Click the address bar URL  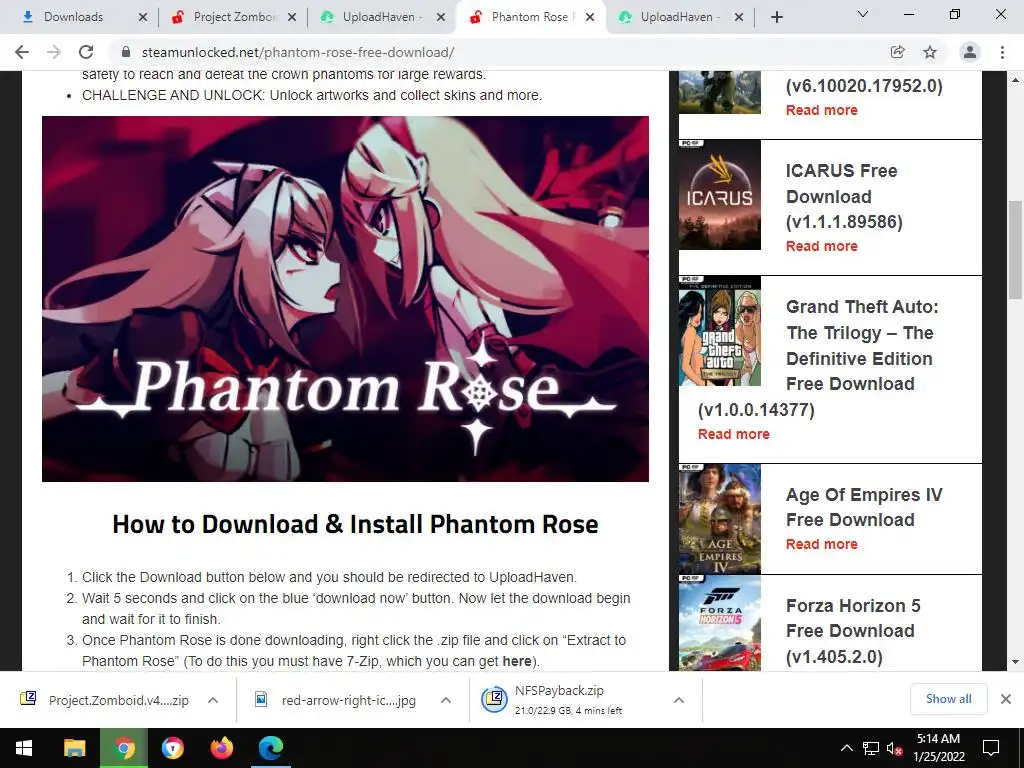(298, 52)
